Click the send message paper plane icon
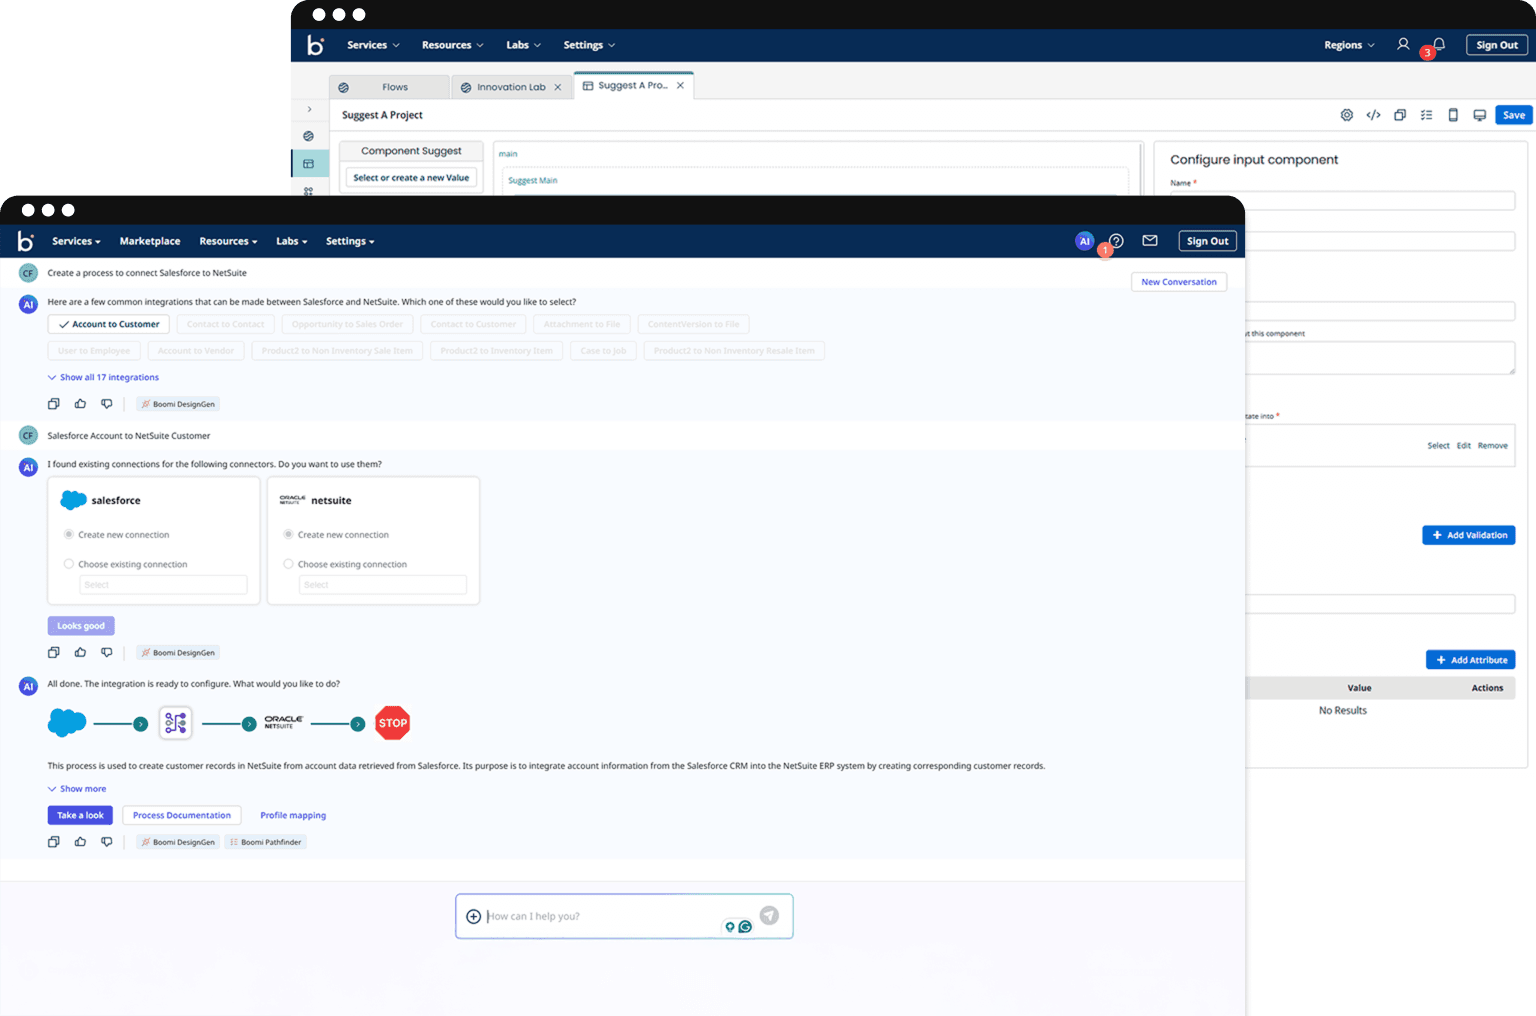1536x1016 pixels. (769, 915)
